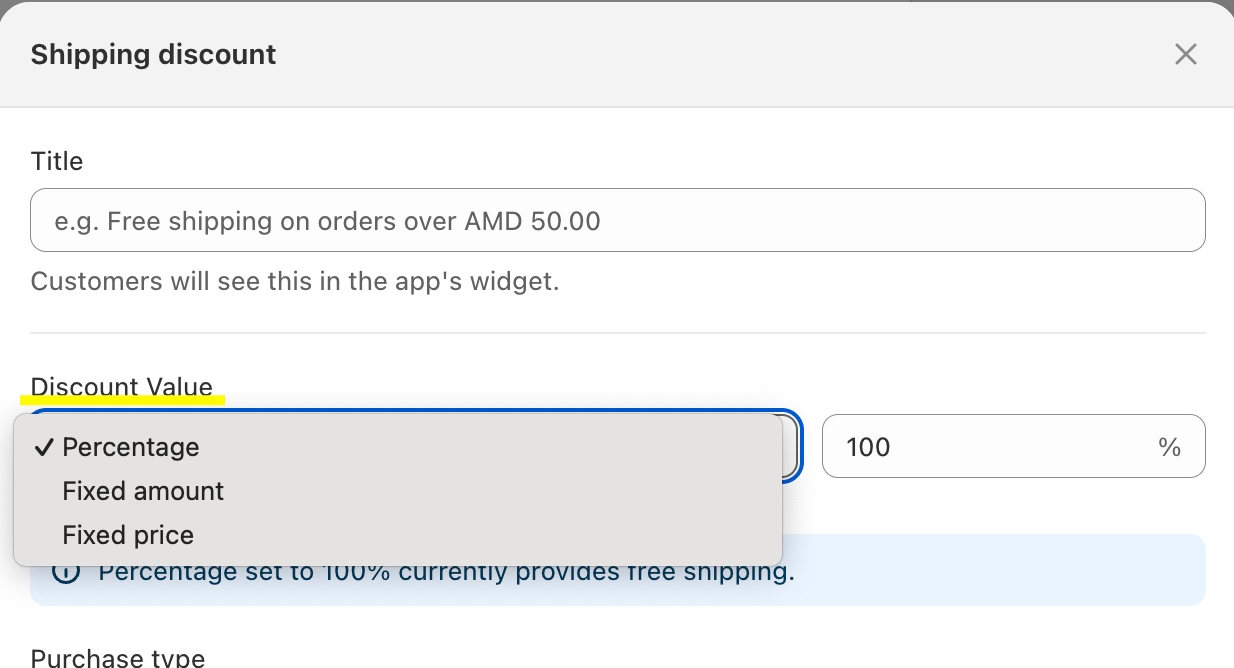Click the blue info banner's empty right side

(x=1000, y=573)
